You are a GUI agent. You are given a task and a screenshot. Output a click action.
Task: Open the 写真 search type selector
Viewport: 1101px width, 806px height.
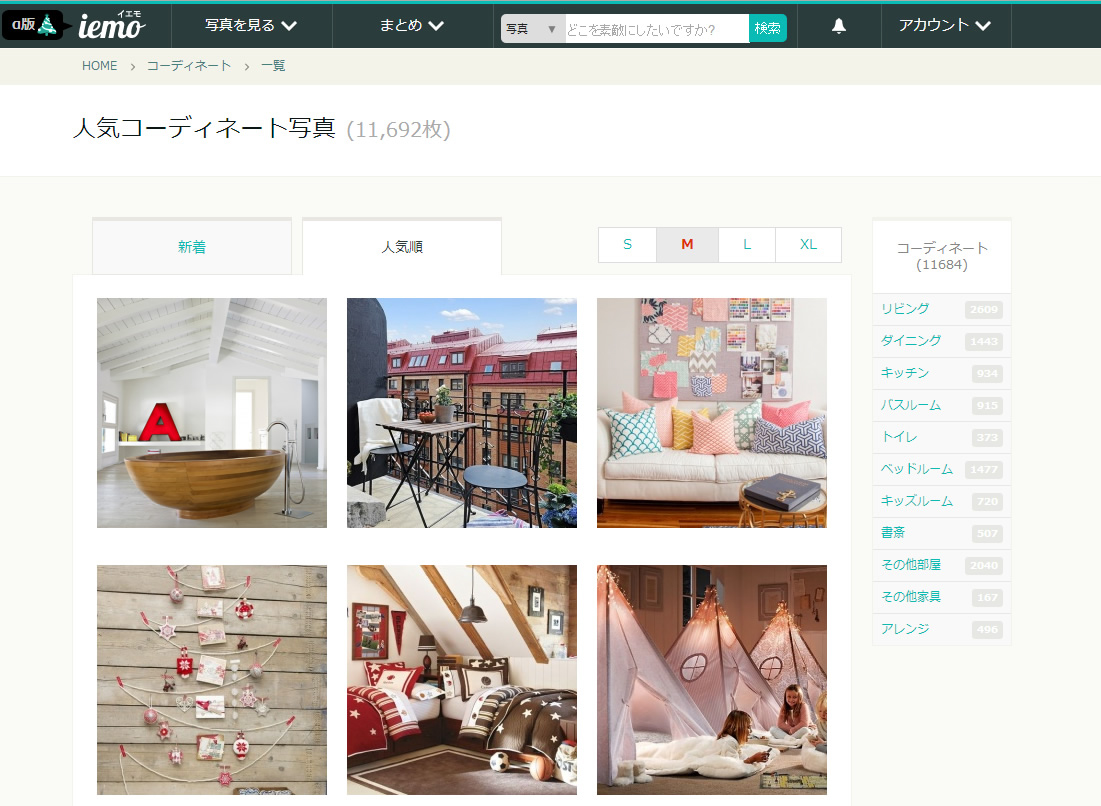pos(532,29)
